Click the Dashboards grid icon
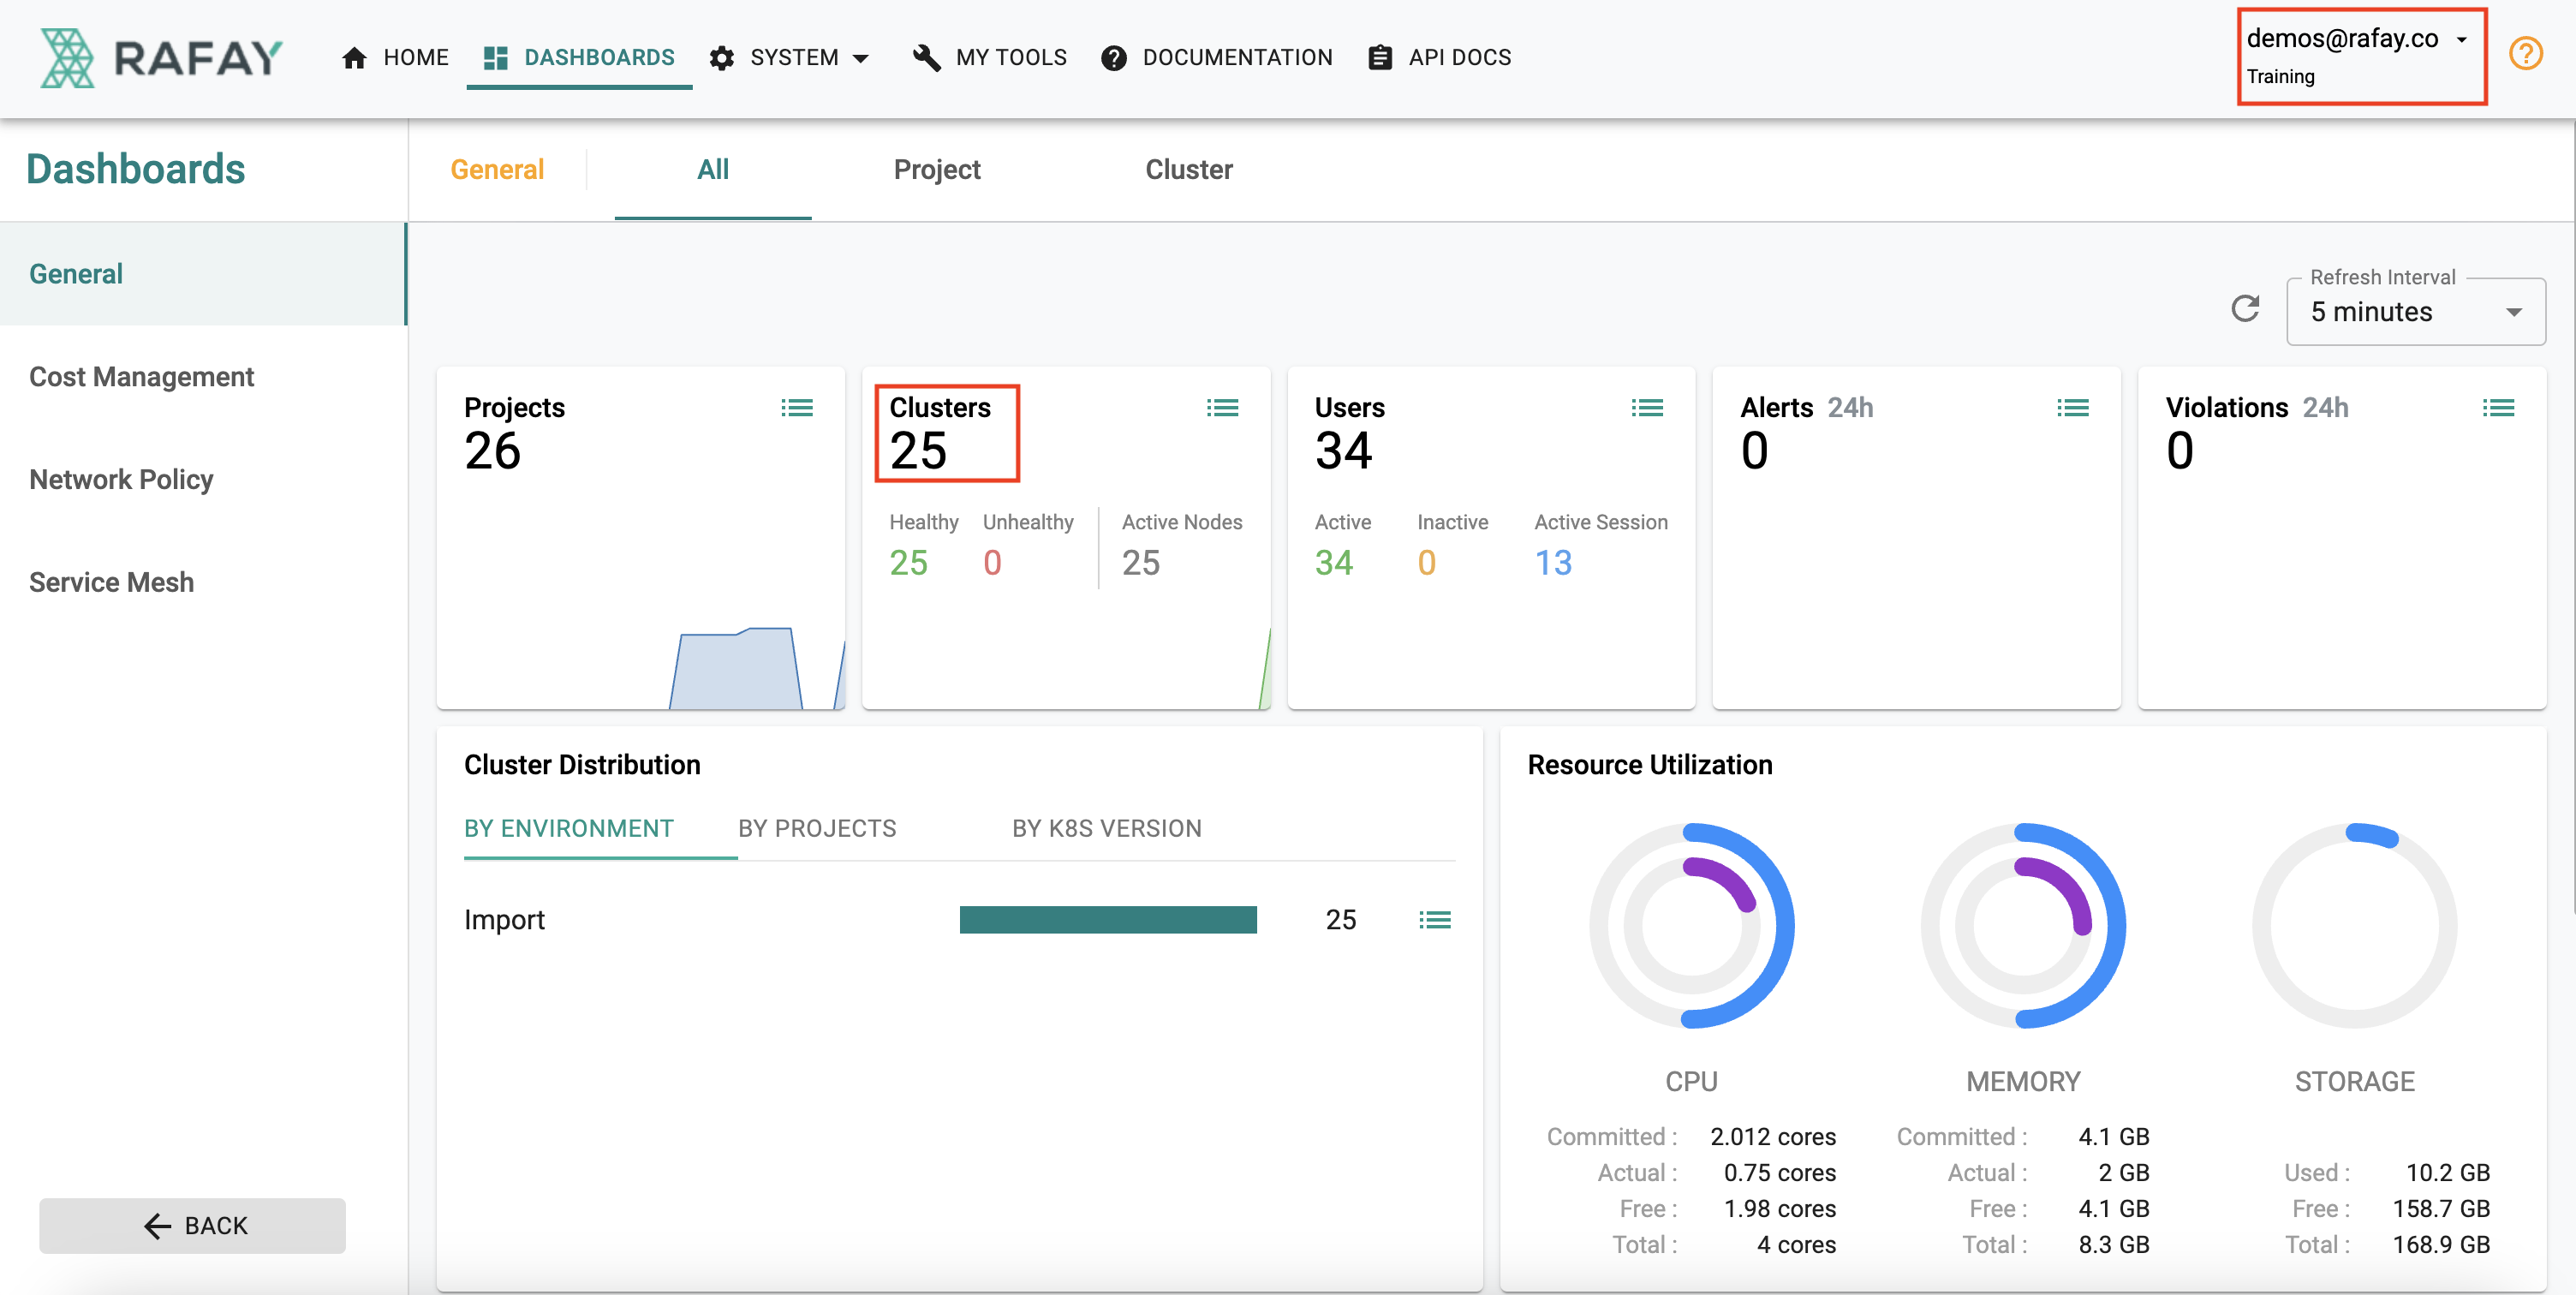This screenshot has height=1295, width=2576. 495,58
